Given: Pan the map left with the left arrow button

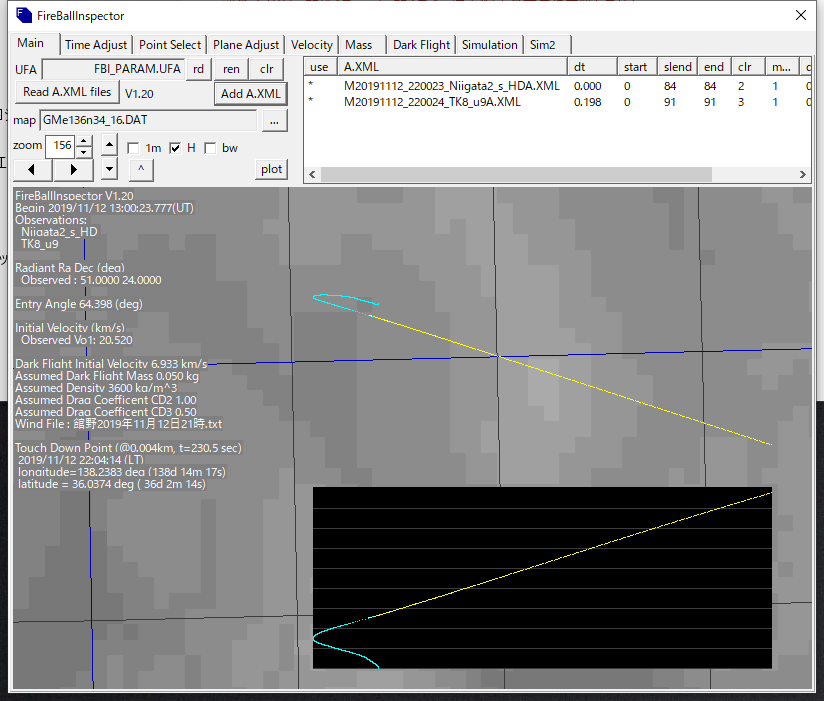Looking at the screenshot, I should [33, 169].
